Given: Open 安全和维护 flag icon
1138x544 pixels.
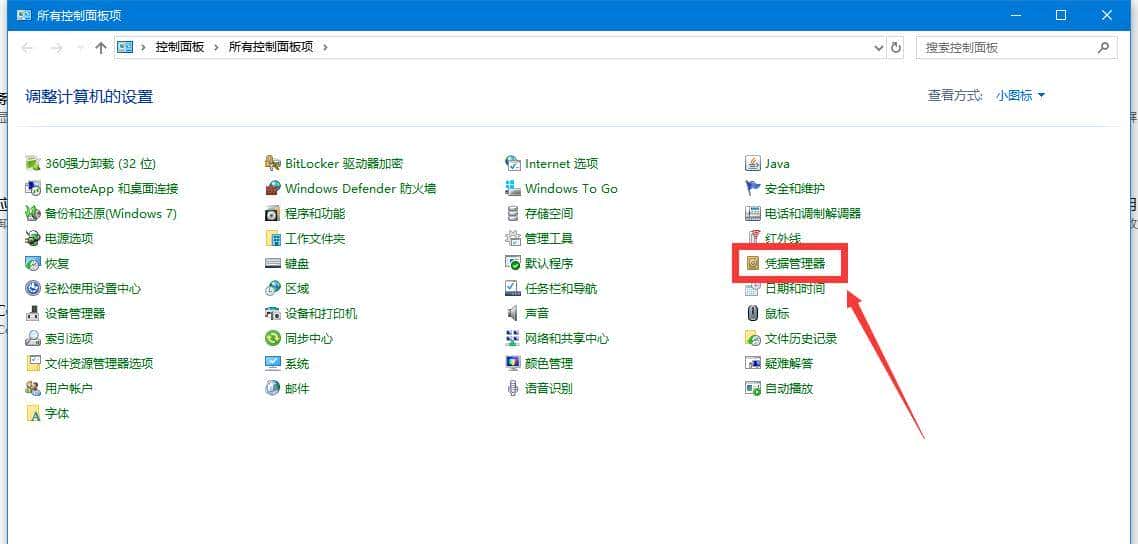Looking at the screenshot, I should pyautogui.click(x=753, y=189).
